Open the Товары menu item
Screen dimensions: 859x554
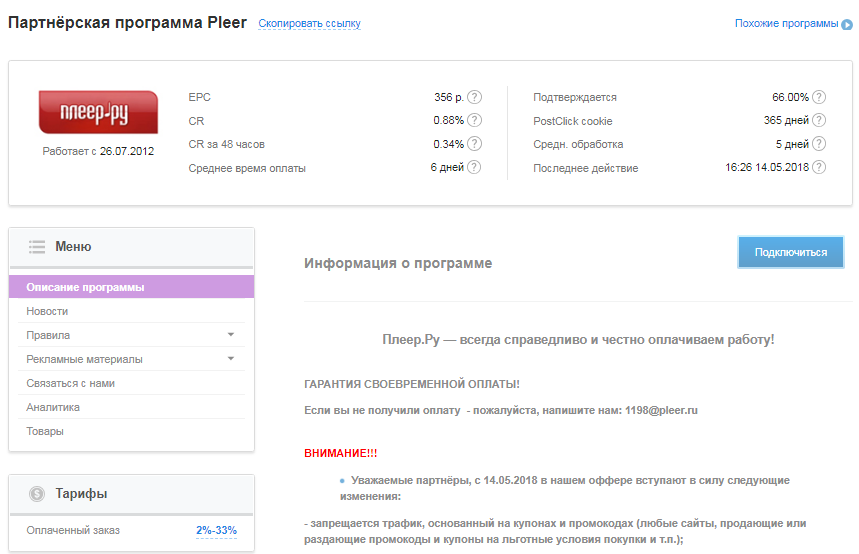(131, 431)
